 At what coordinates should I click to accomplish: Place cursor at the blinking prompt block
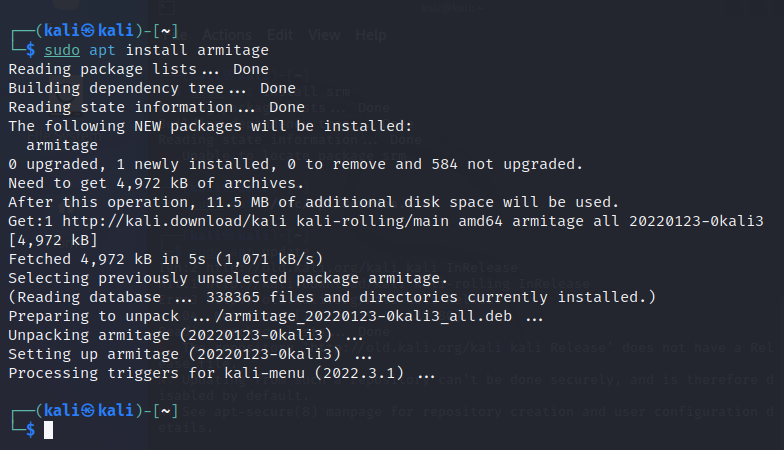[48, 430]
